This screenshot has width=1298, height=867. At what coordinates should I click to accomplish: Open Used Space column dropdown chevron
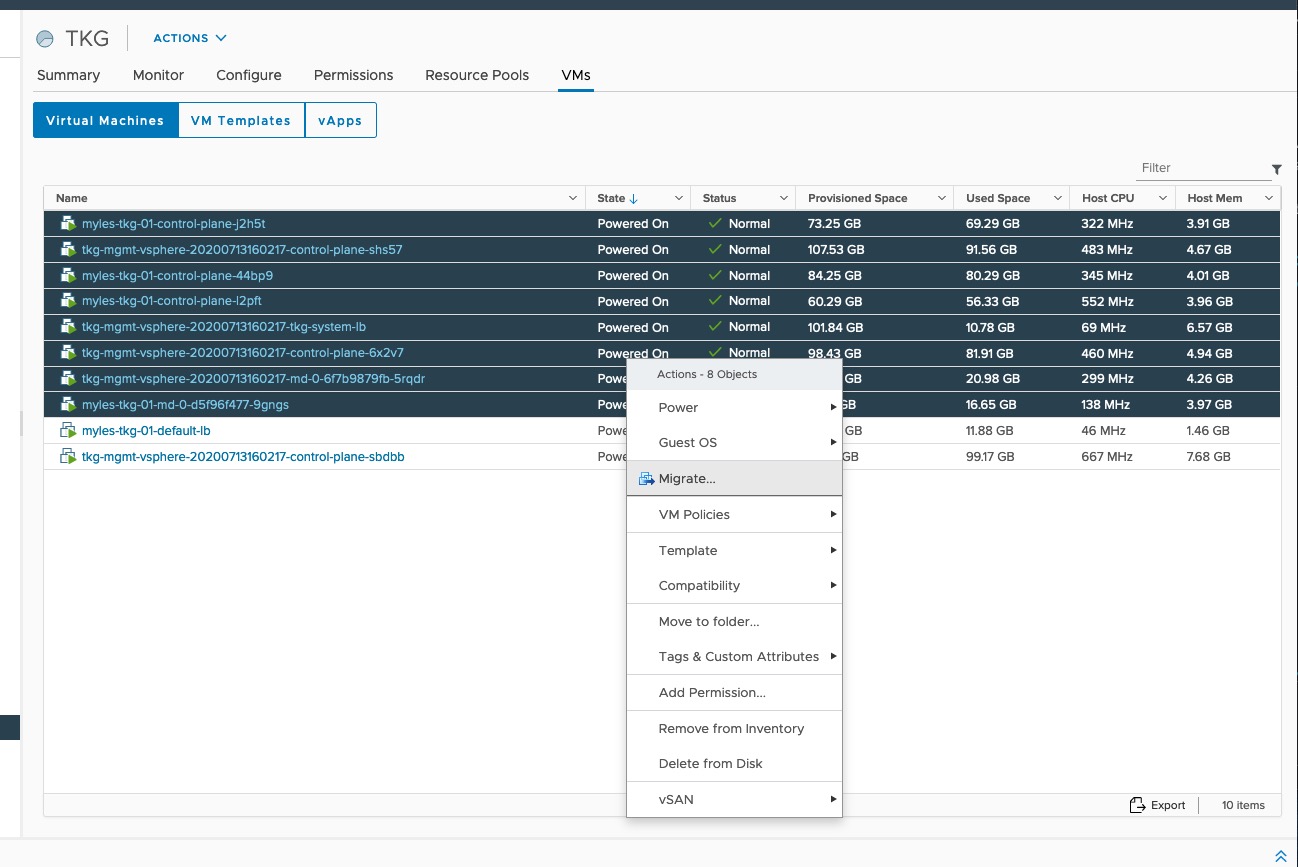coord(1058,198)
